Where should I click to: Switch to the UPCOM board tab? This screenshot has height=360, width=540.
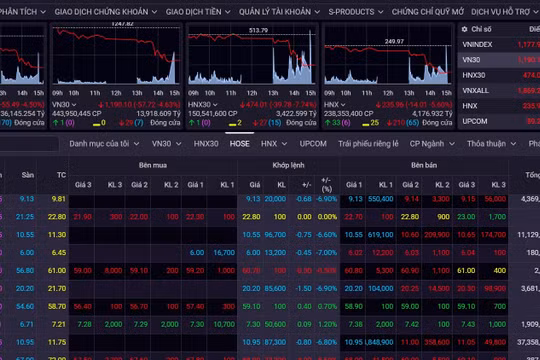point(313,144)
